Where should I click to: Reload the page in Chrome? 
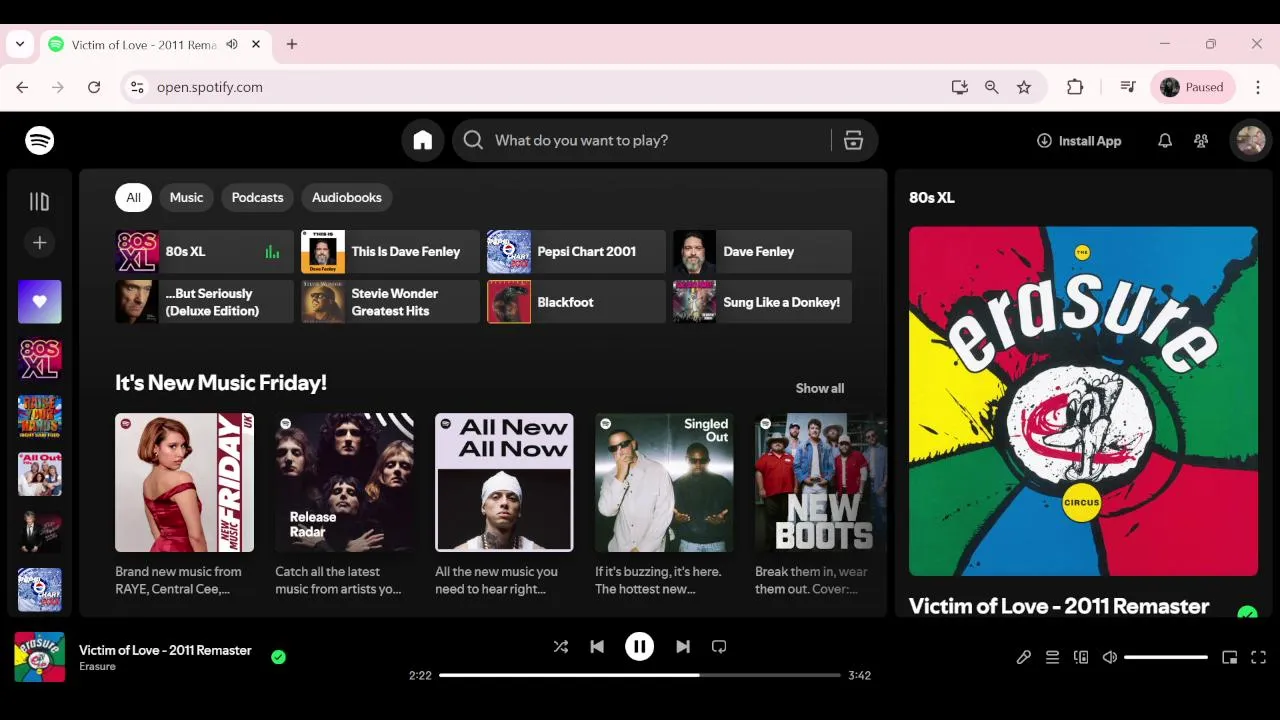point(94,88)
